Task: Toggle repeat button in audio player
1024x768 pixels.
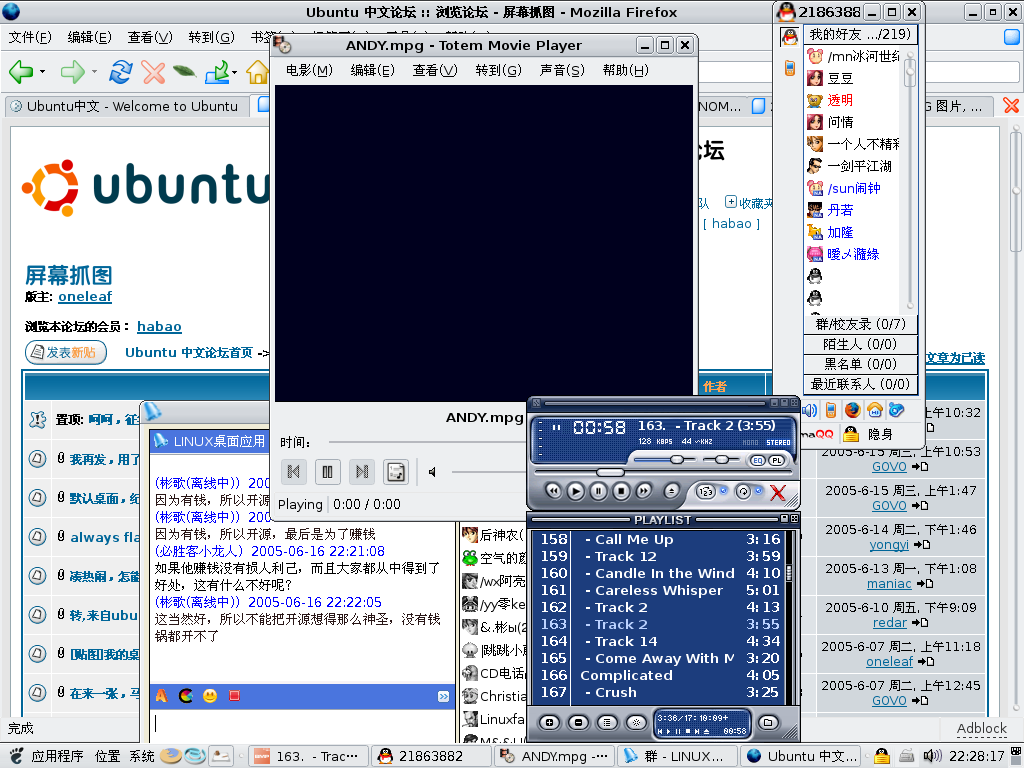Action: tap(743, 492)
